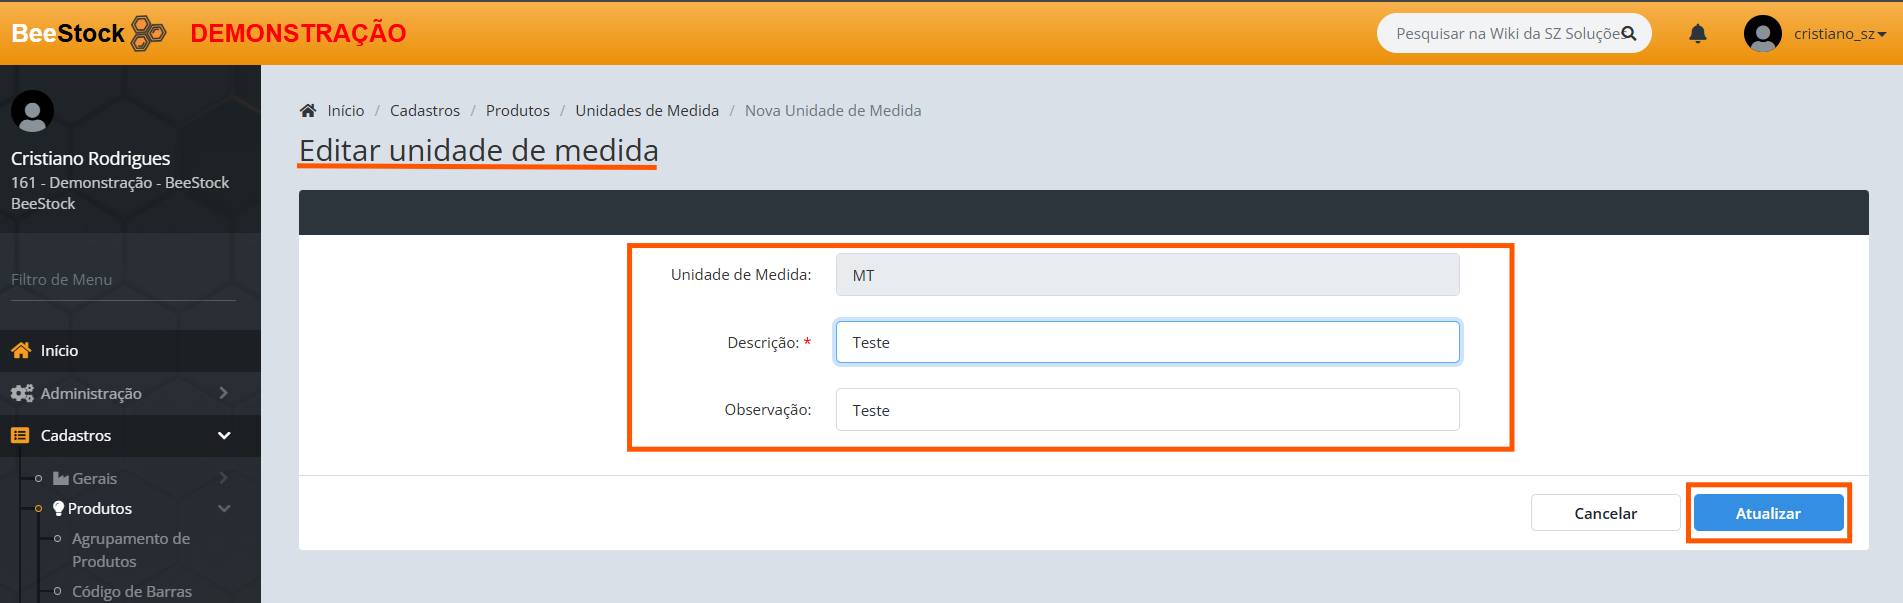Click the Cadastros list icon
Viewport: 1903px width, 603px height.
(x=20, y=435)
